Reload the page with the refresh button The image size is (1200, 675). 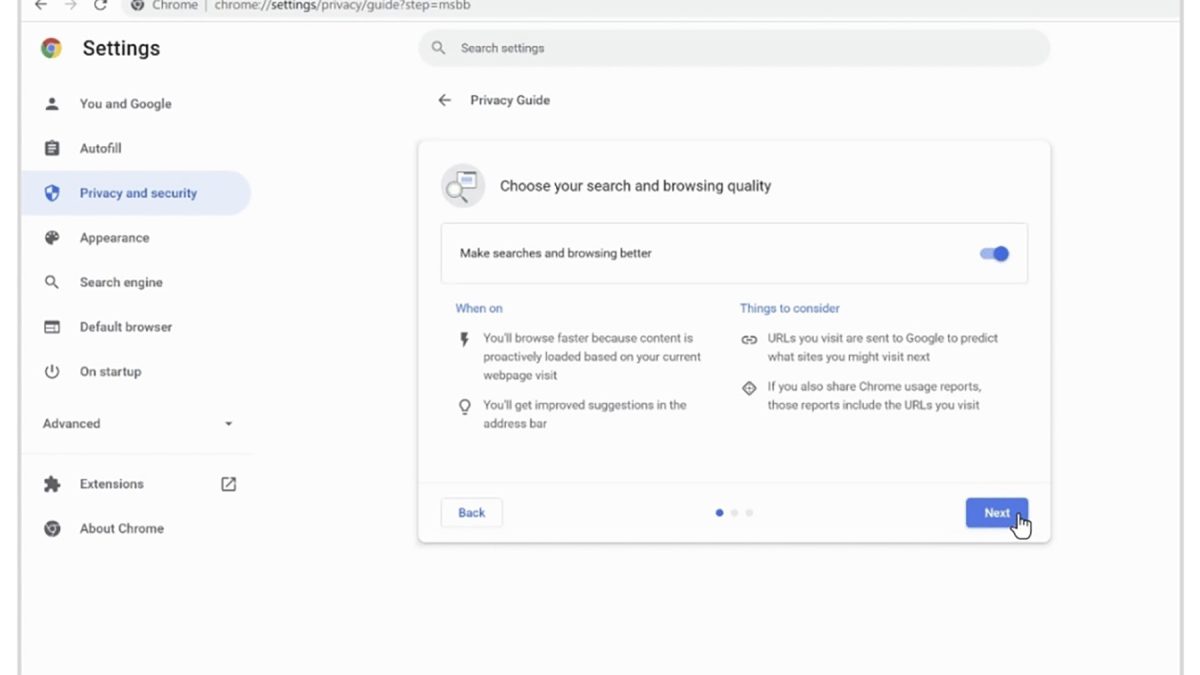pos(100,6)
